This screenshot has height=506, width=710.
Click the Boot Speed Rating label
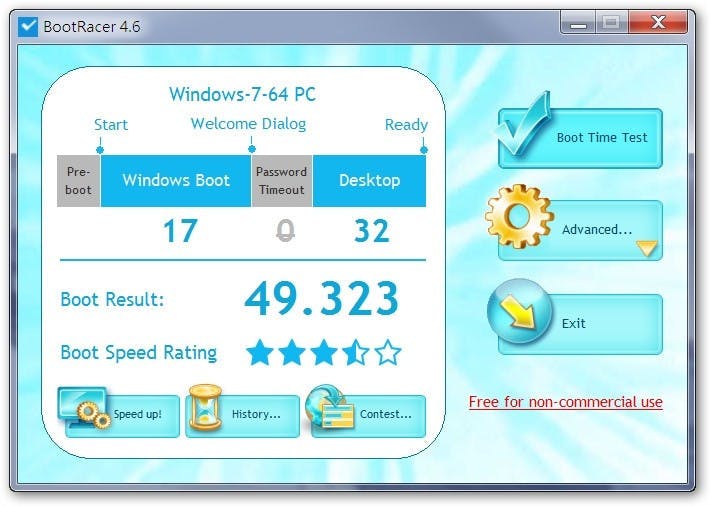coord(139,352)
